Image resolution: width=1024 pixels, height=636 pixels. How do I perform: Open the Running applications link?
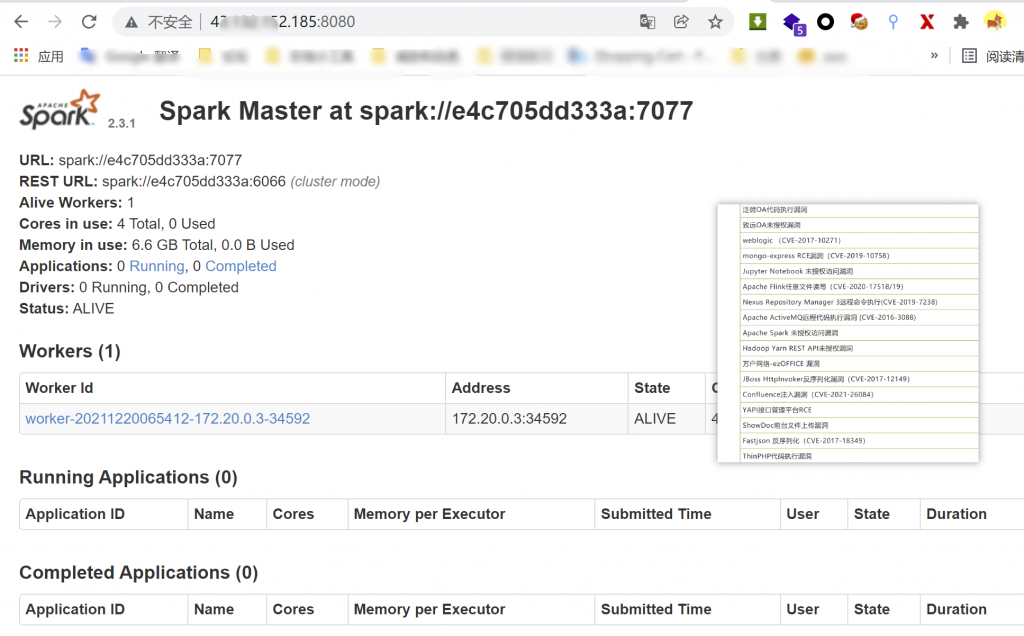coord(157,266)
